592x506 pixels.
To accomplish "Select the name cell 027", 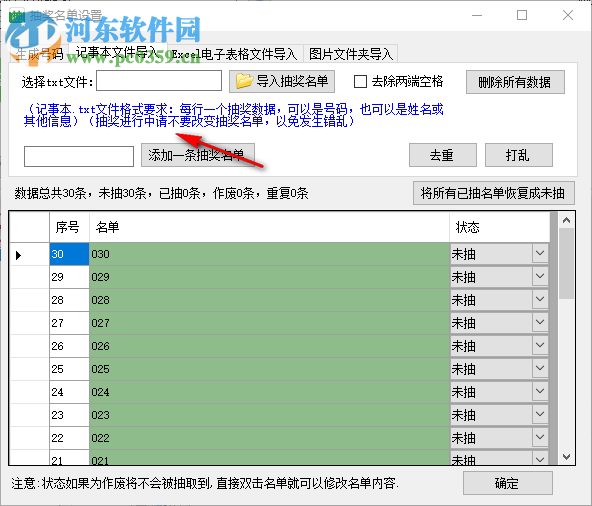I will coord(269,323).
